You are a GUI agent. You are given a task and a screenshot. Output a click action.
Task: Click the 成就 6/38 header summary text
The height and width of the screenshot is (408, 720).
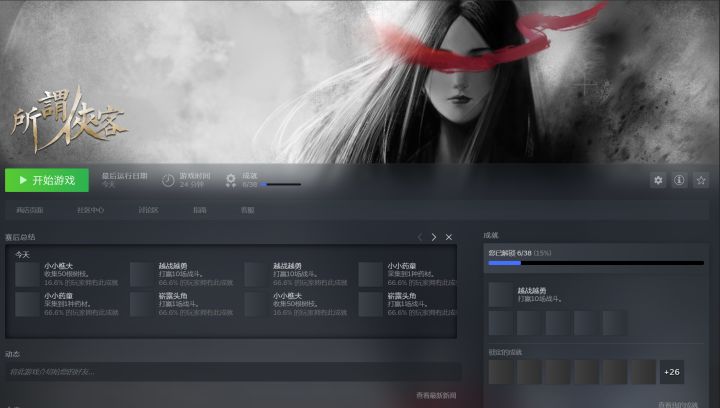tap(250, 180)
